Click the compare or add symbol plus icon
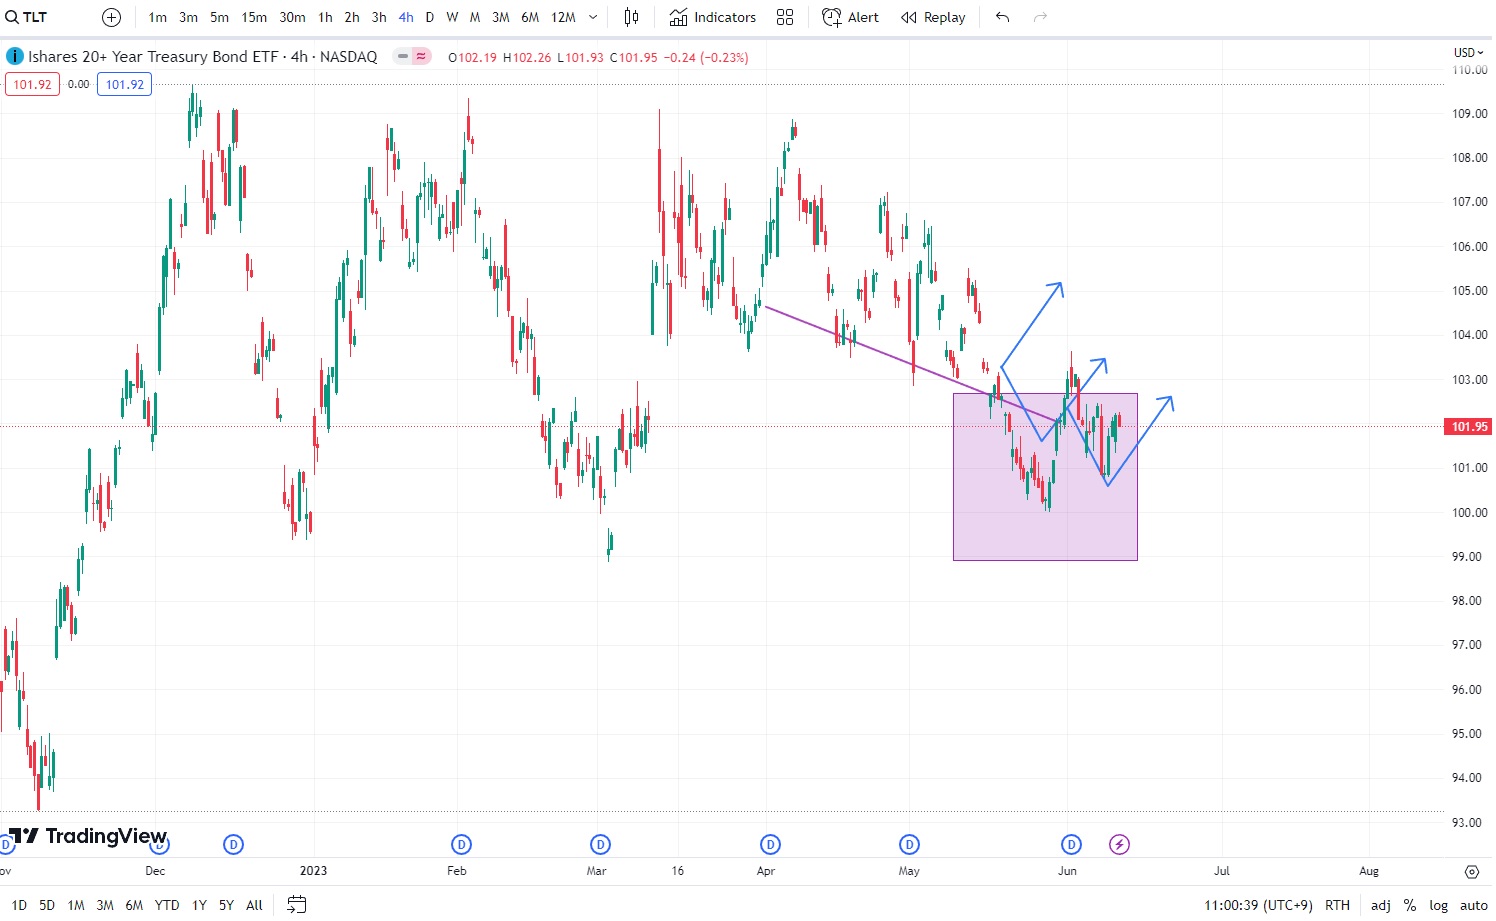 tap(112, 17)
